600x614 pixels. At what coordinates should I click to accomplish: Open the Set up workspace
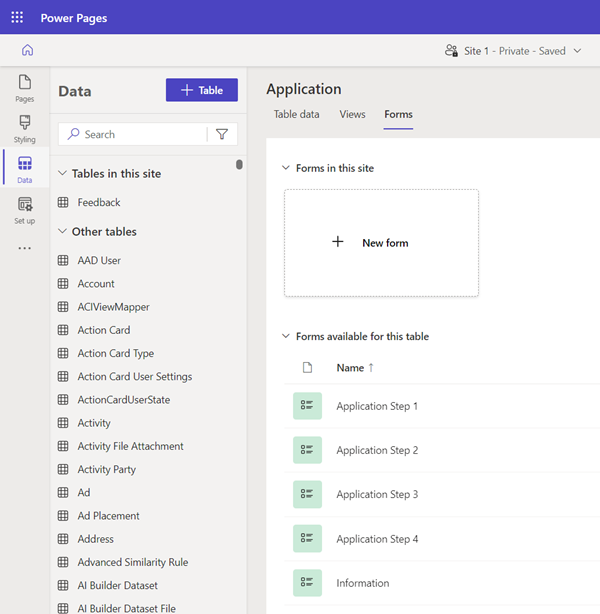(x=25, y=210)
